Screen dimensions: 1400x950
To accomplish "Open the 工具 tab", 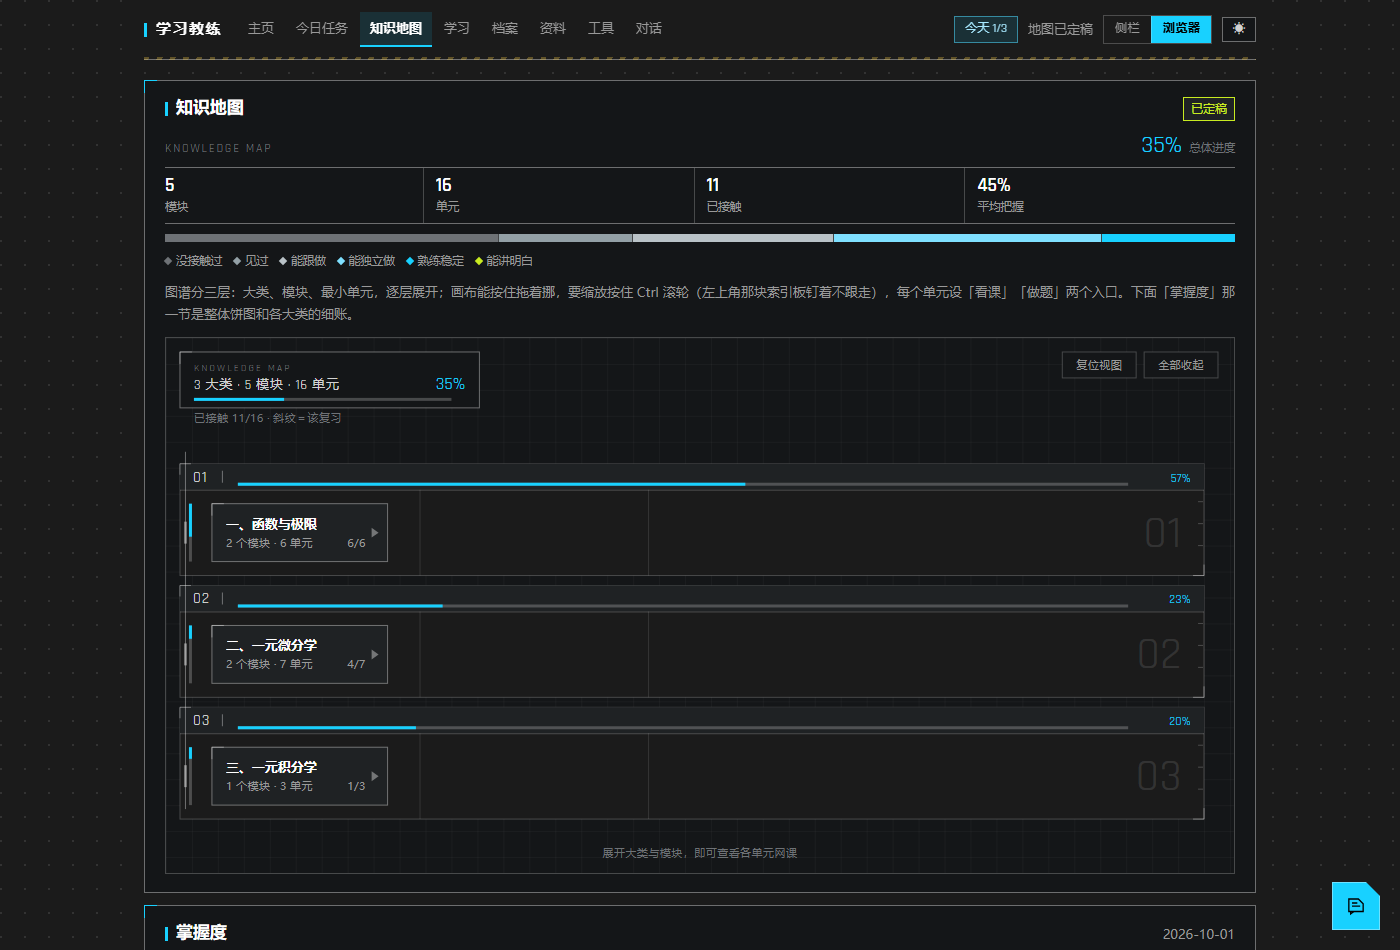I will click(x=601, y=29).
